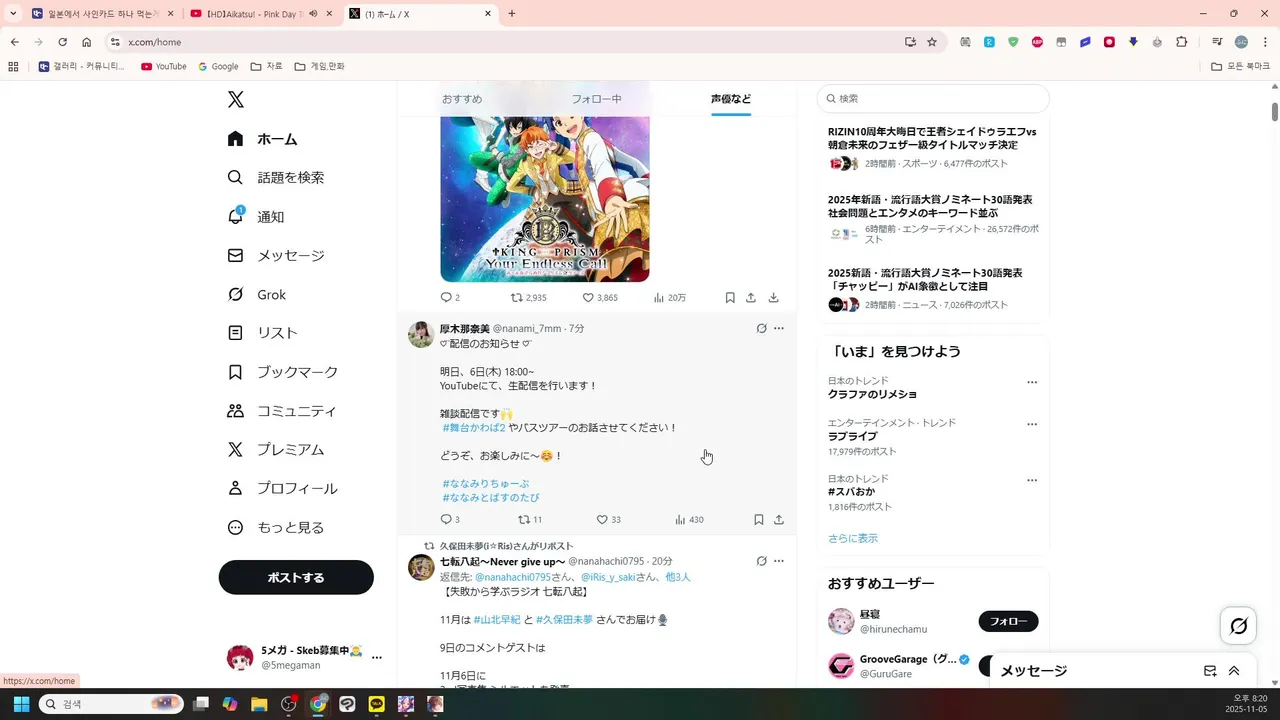Open a new Chrome tab

pos(512,14)
